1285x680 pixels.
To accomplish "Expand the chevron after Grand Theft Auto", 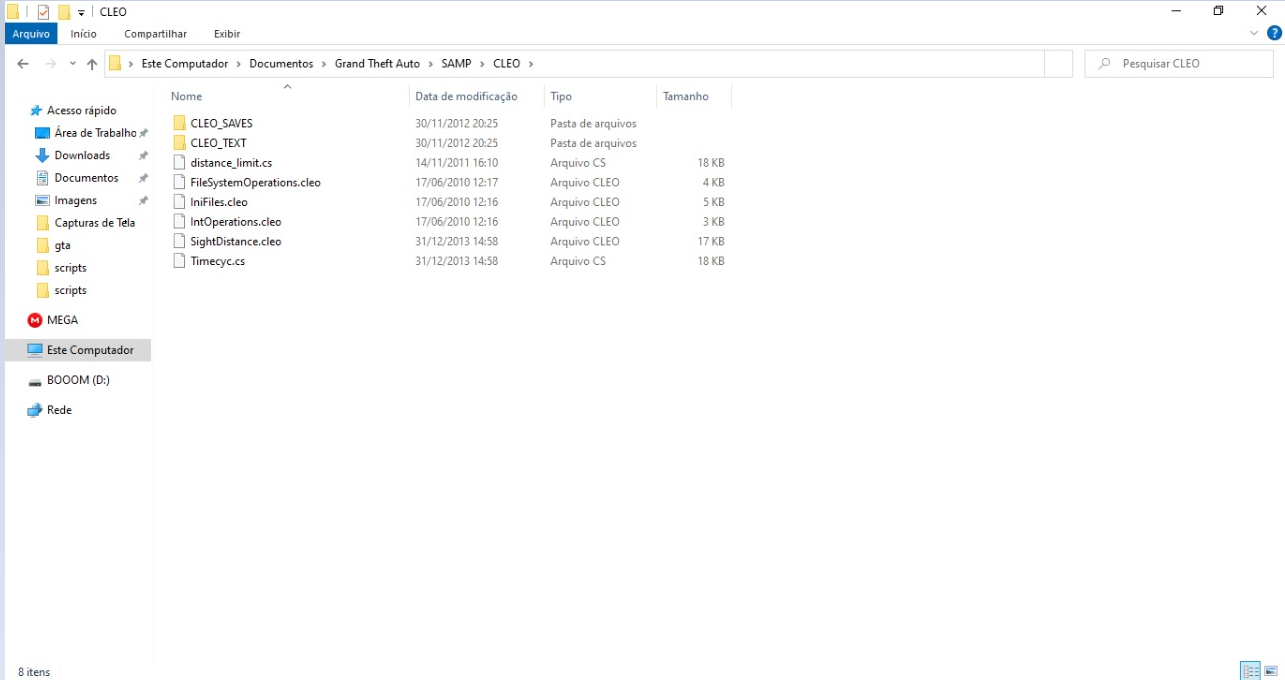I will pos(431,63).
